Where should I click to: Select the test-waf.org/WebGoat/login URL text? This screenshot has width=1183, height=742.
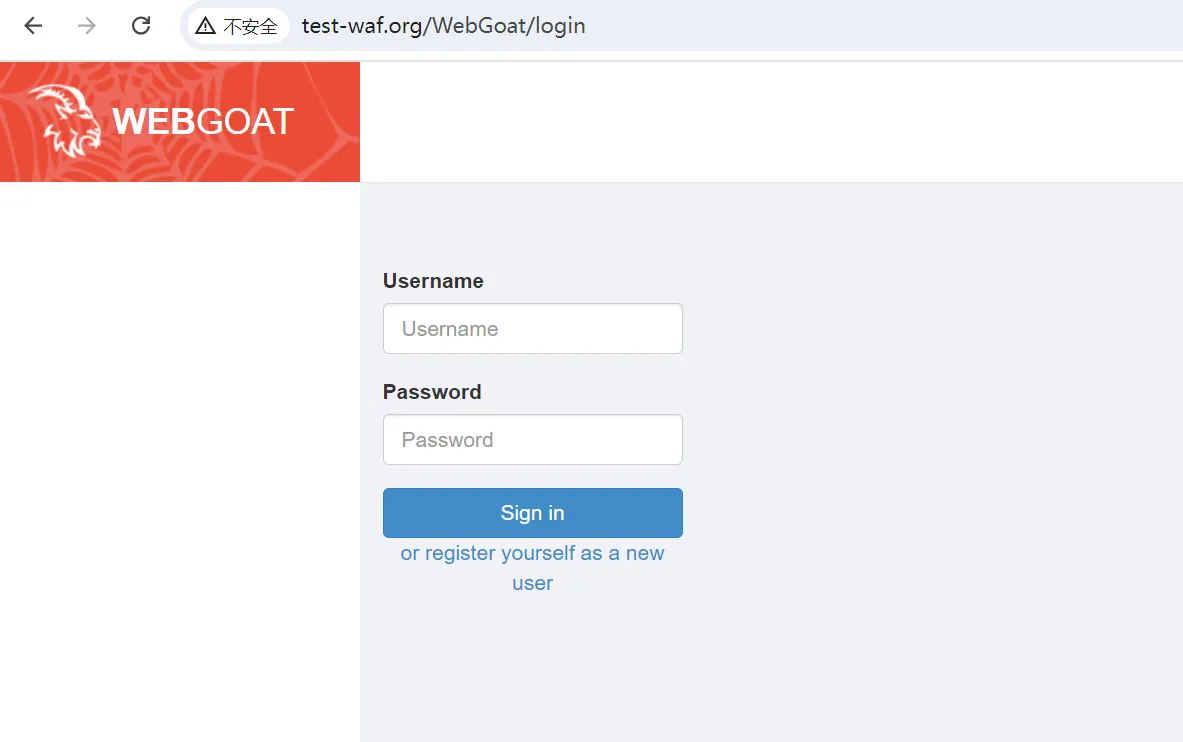click(443, 26)
